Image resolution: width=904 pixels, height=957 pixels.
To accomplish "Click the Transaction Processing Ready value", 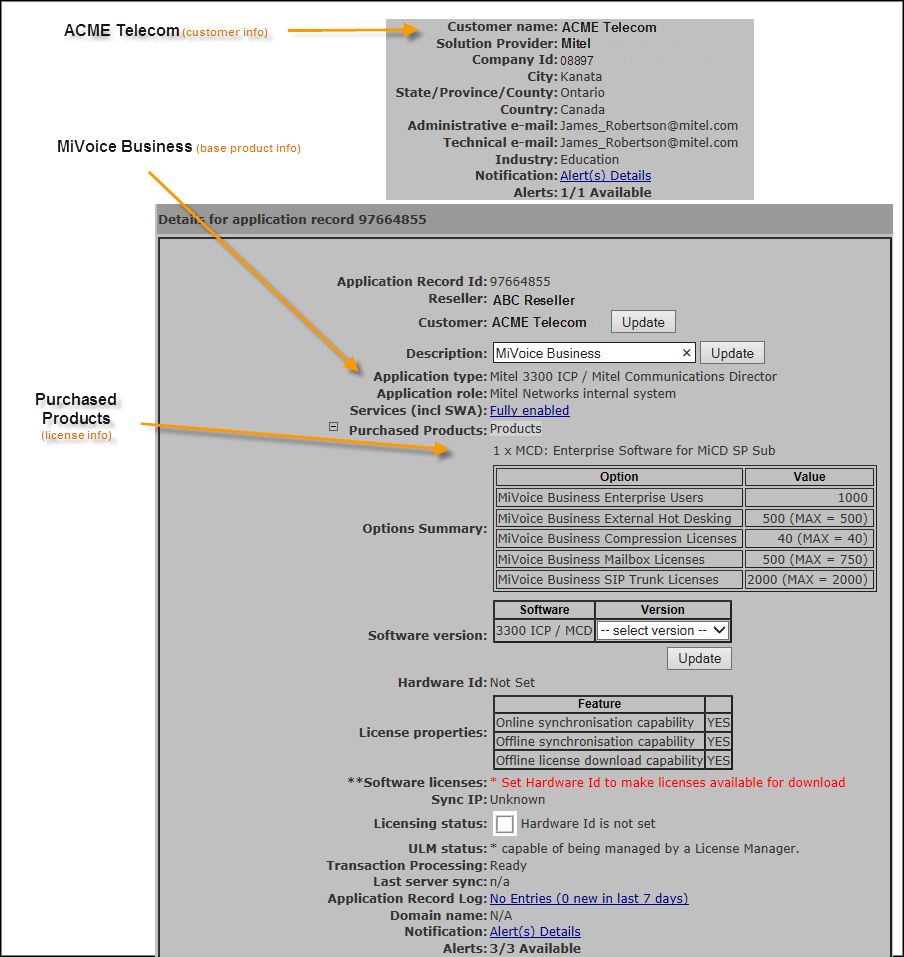I will pyautogui.click(x=508, y=865).
